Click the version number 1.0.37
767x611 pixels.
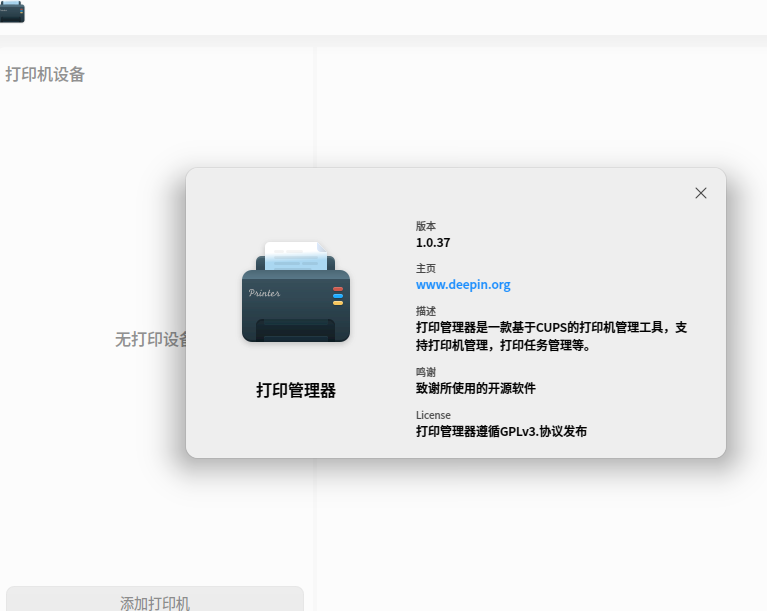click(x=433, y=243)
